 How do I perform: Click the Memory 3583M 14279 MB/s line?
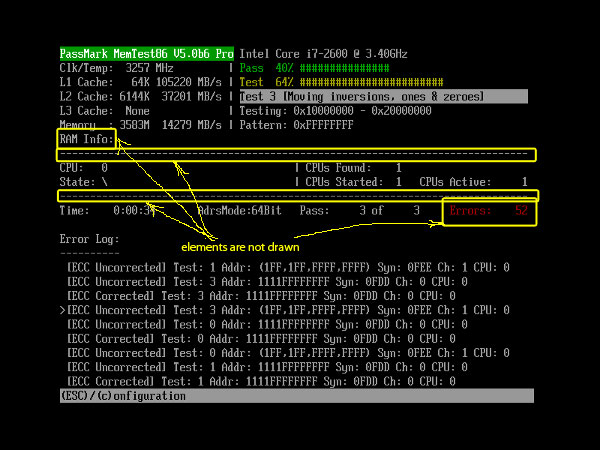tap(140, 125)
